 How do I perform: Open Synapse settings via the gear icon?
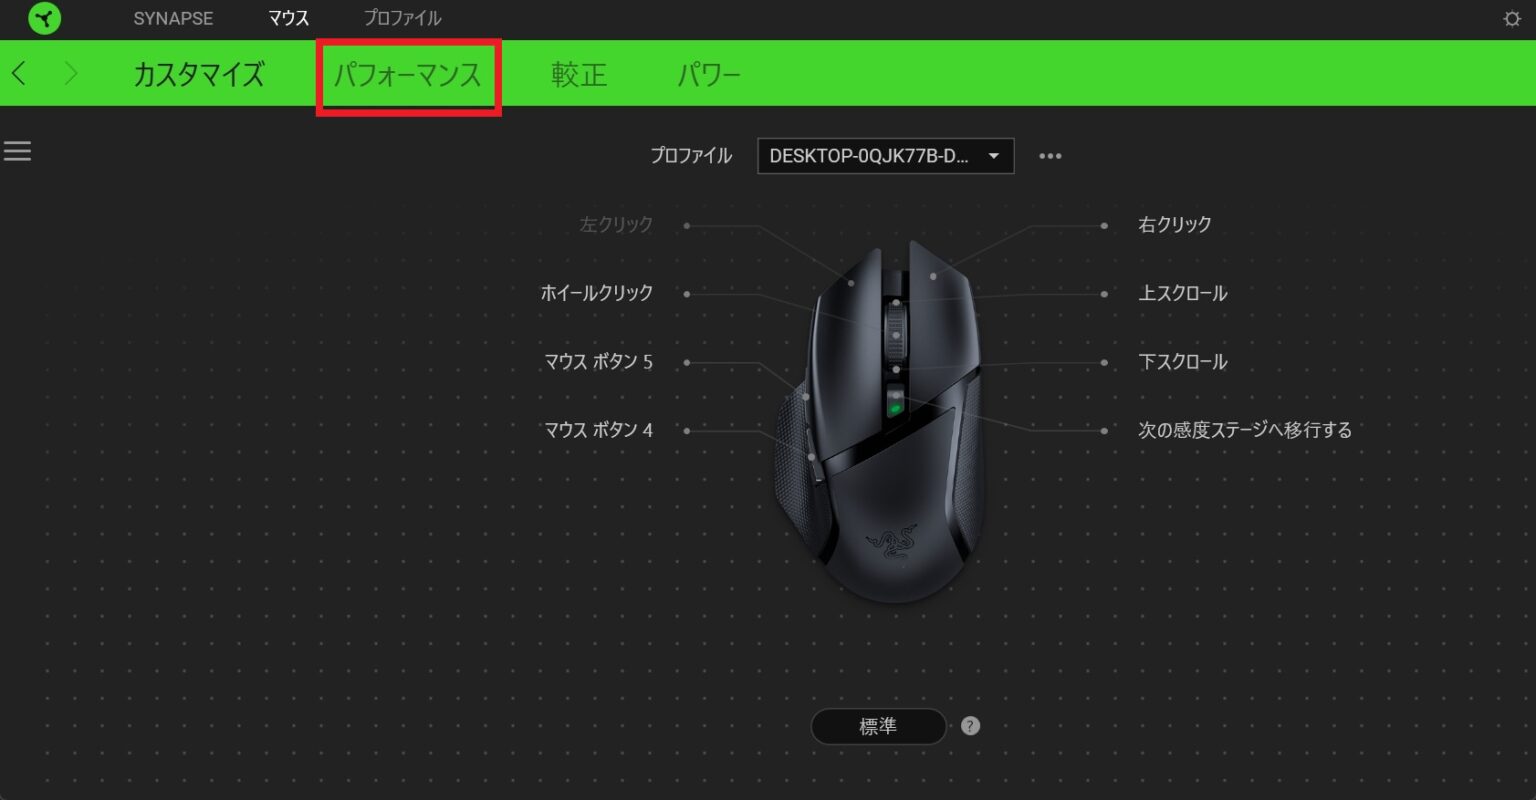[1512, 17]
